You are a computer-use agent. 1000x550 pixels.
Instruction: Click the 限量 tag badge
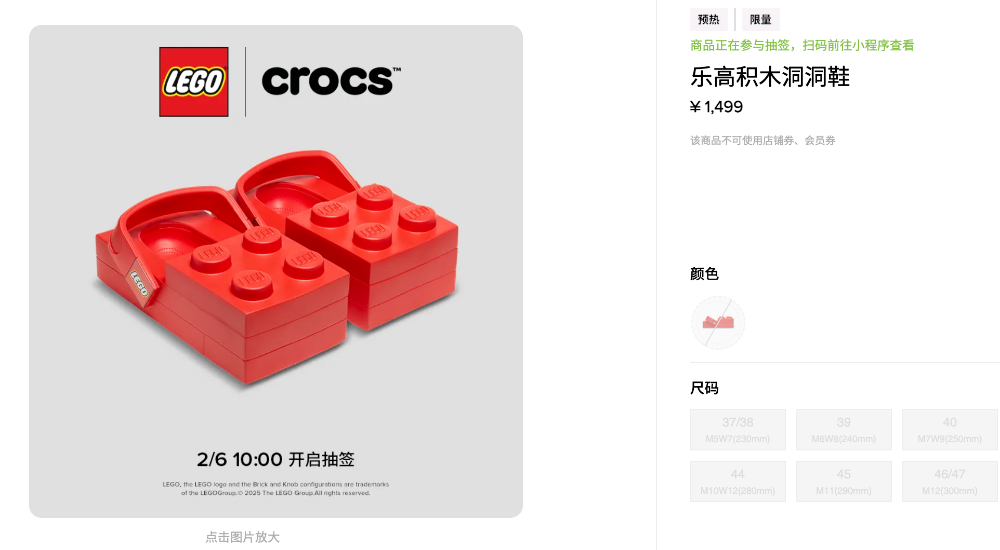[761, 19]
